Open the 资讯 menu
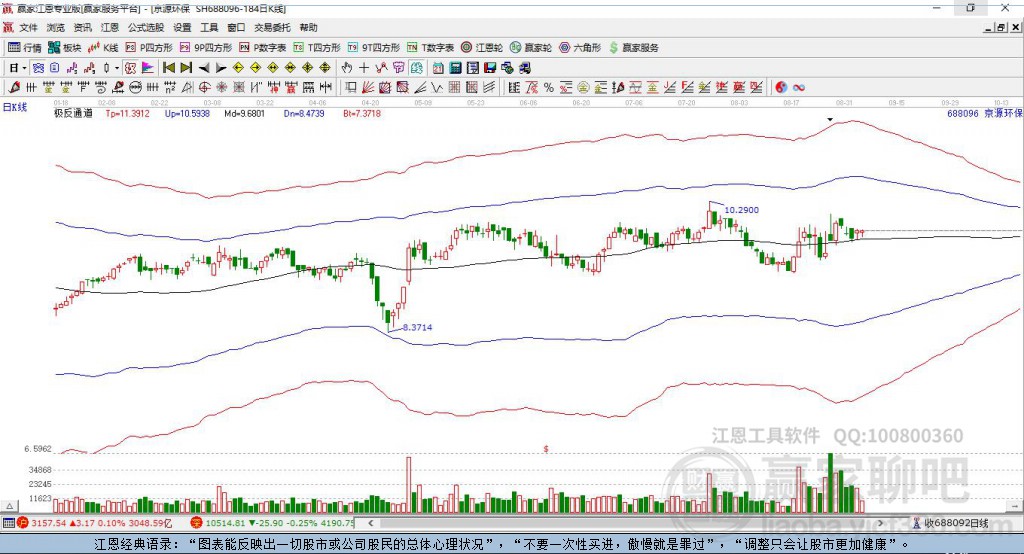The image size is (1024, 554). 82,27
